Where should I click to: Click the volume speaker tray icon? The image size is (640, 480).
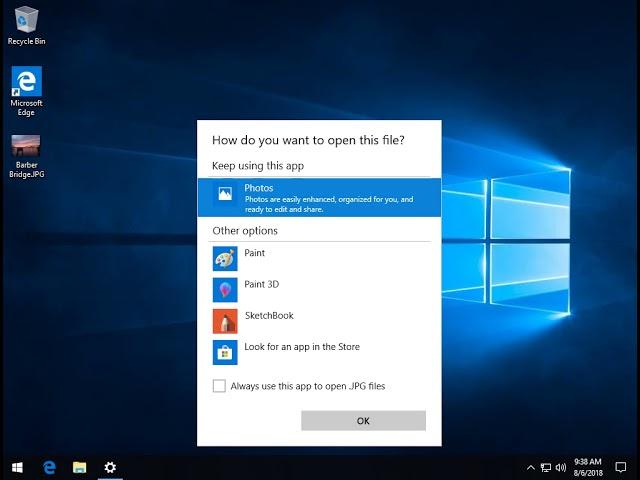coord(561,468)
